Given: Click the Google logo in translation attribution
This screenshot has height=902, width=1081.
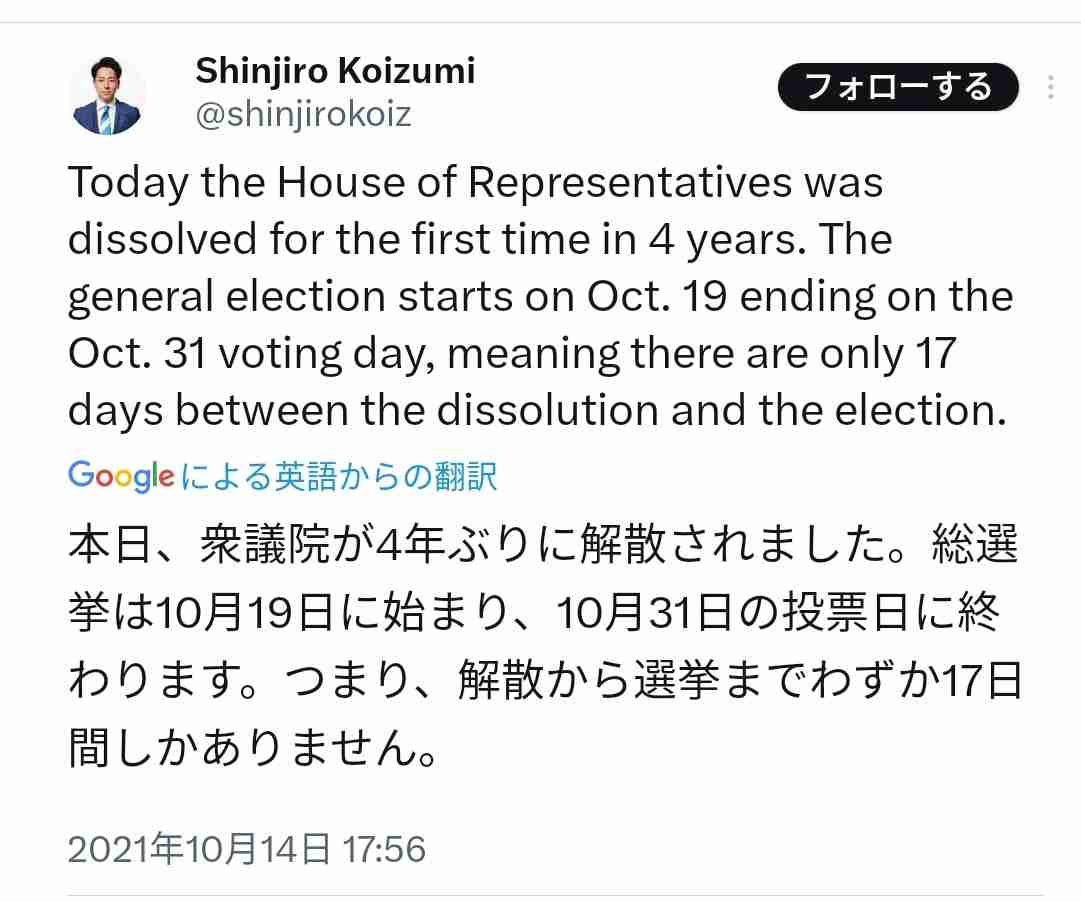Looking at the screenshot, I should click(121, 477).
